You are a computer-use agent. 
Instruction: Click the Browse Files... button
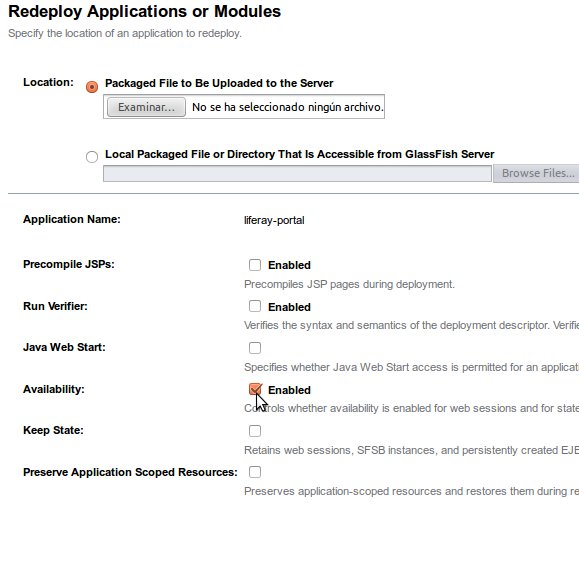[537, 173]
